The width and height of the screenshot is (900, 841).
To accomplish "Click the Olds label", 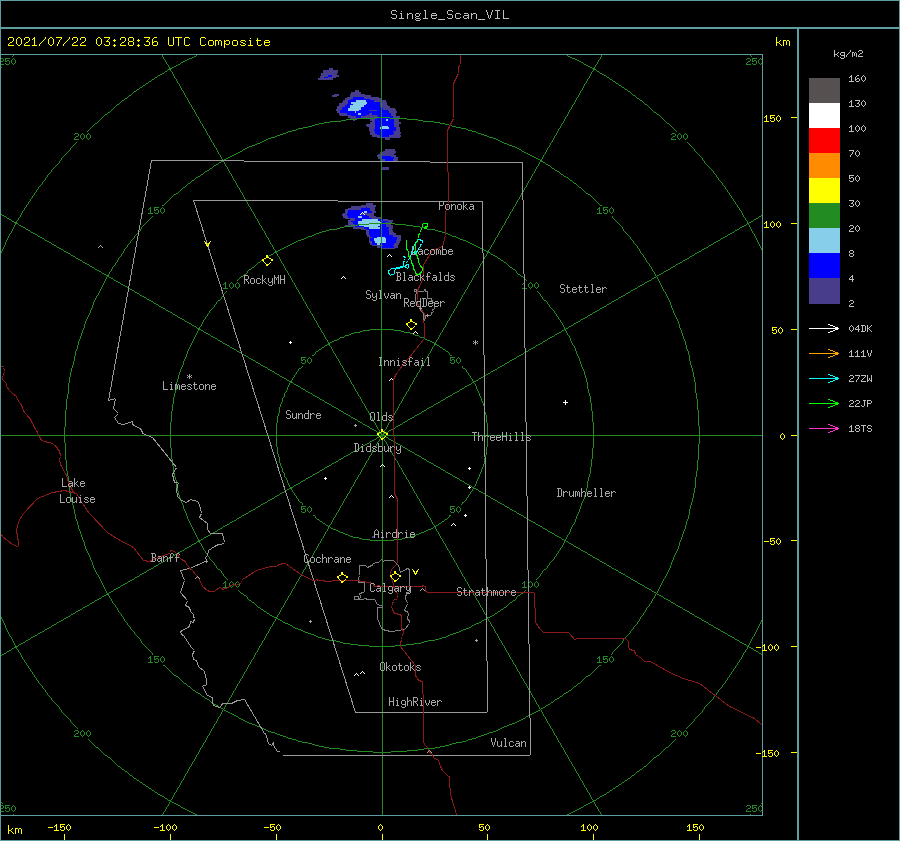I will click(x=381, y=417).
